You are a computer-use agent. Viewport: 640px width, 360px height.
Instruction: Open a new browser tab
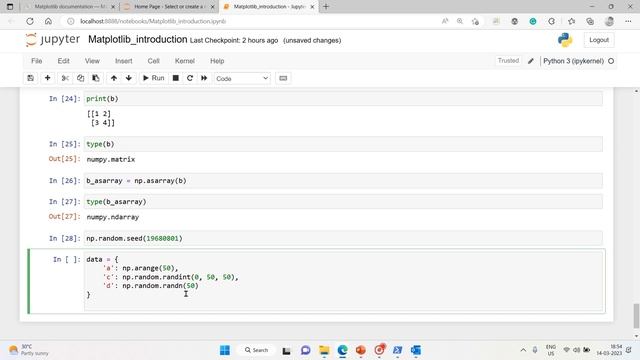pos(326,7)
